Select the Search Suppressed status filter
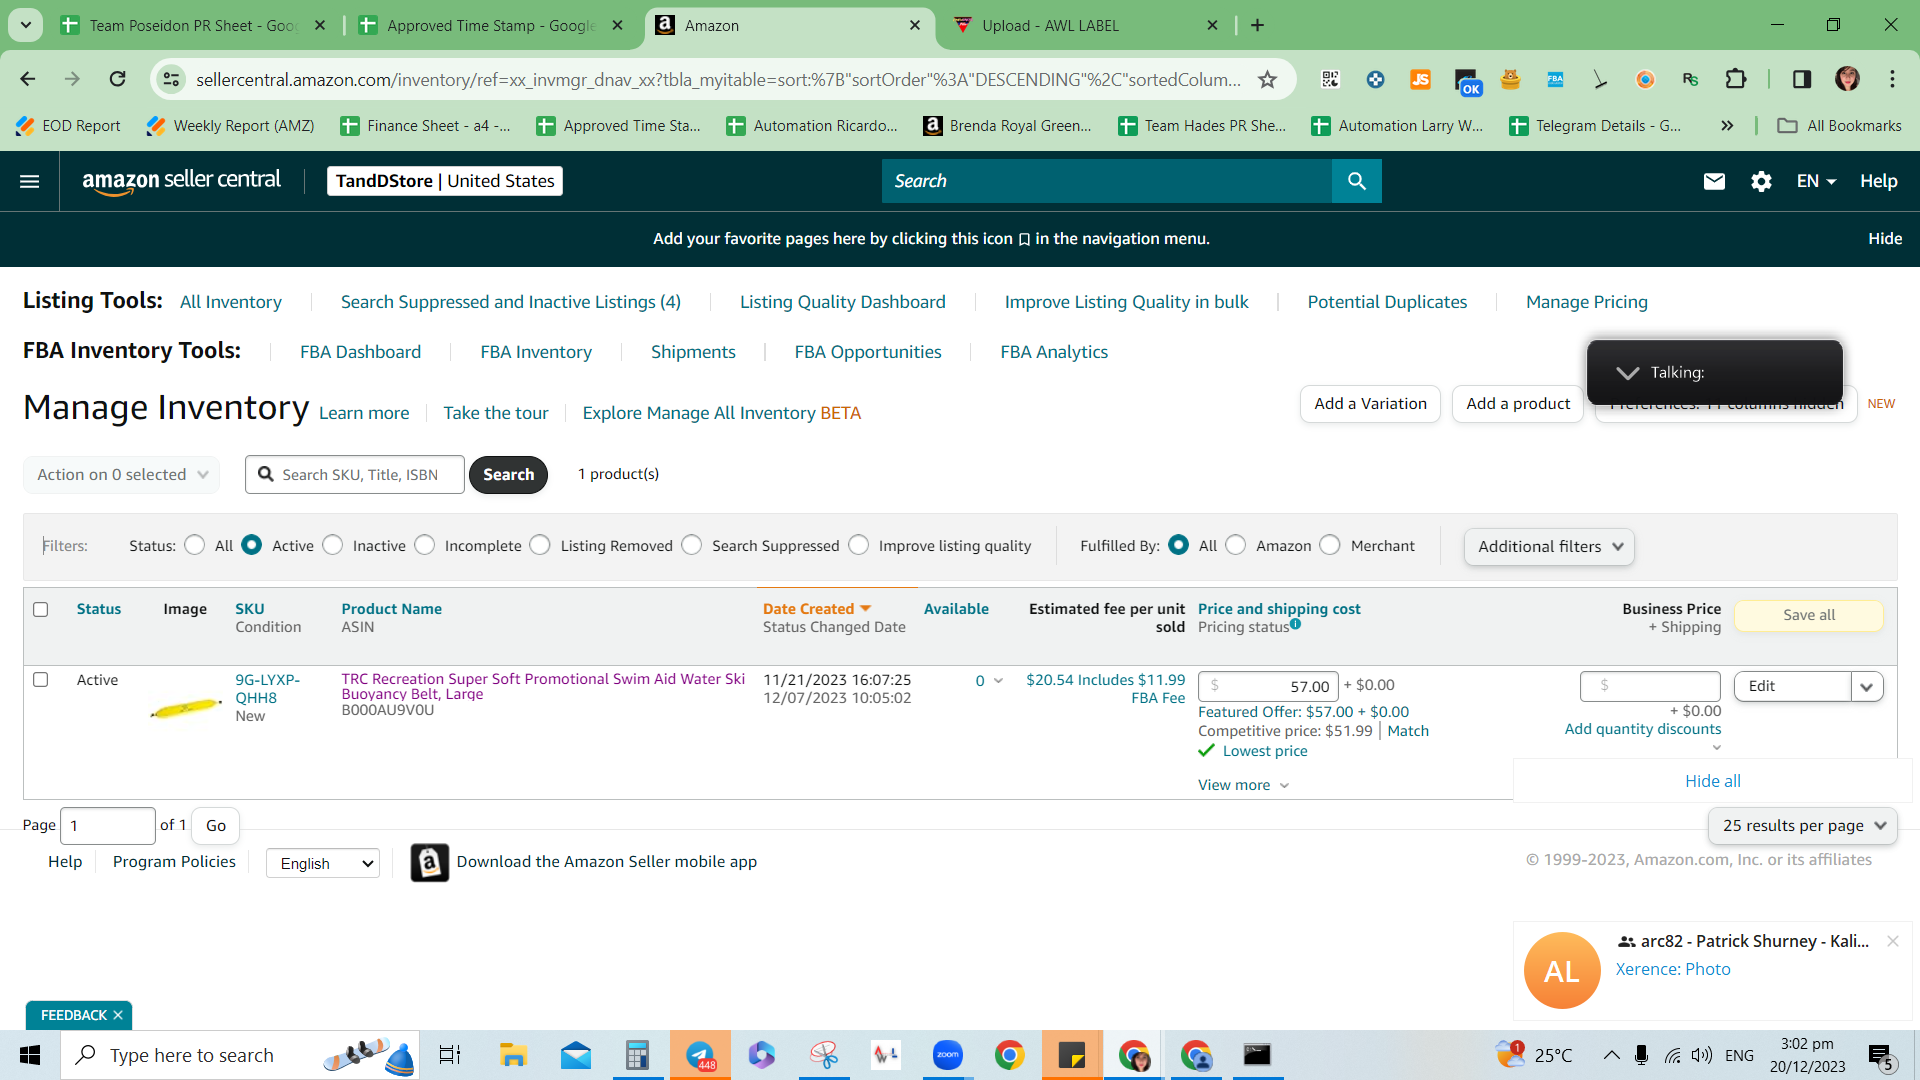Screen dimensions: 1920x1080 coord(692,545)
